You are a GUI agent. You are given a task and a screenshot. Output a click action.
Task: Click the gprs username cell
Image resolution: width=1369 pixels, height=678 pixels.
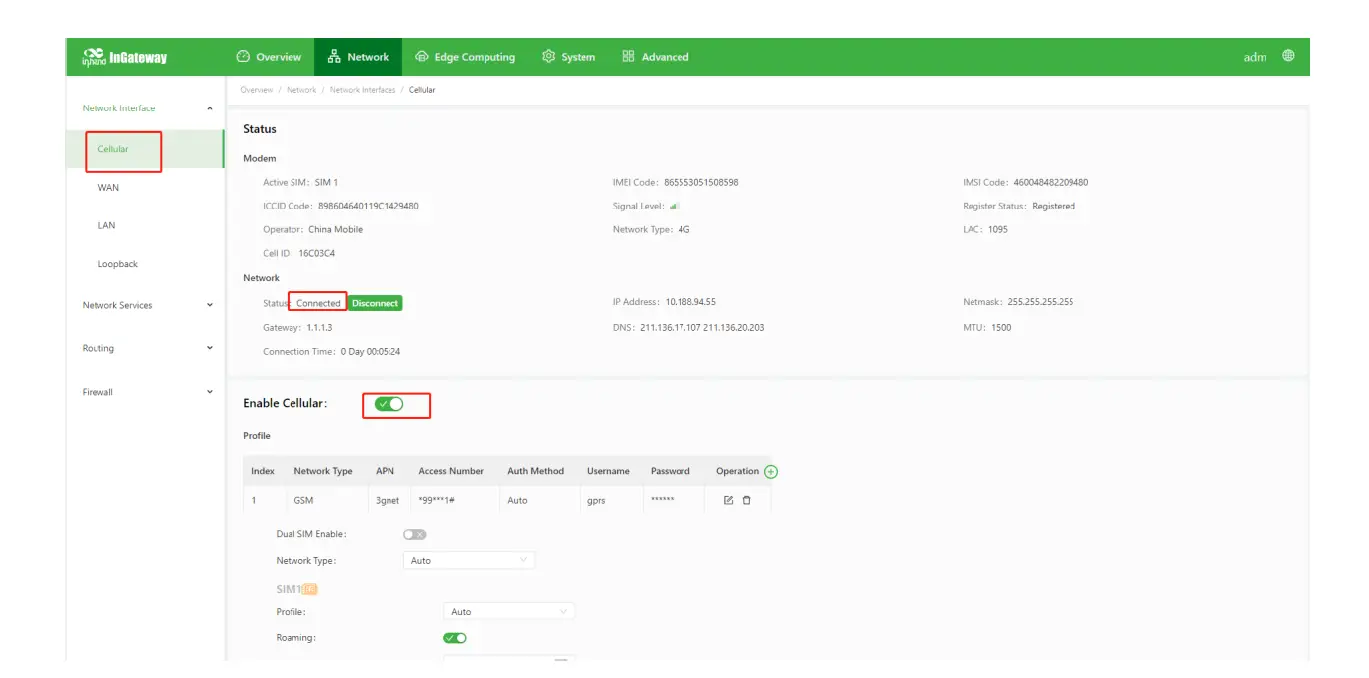(596, 500)
